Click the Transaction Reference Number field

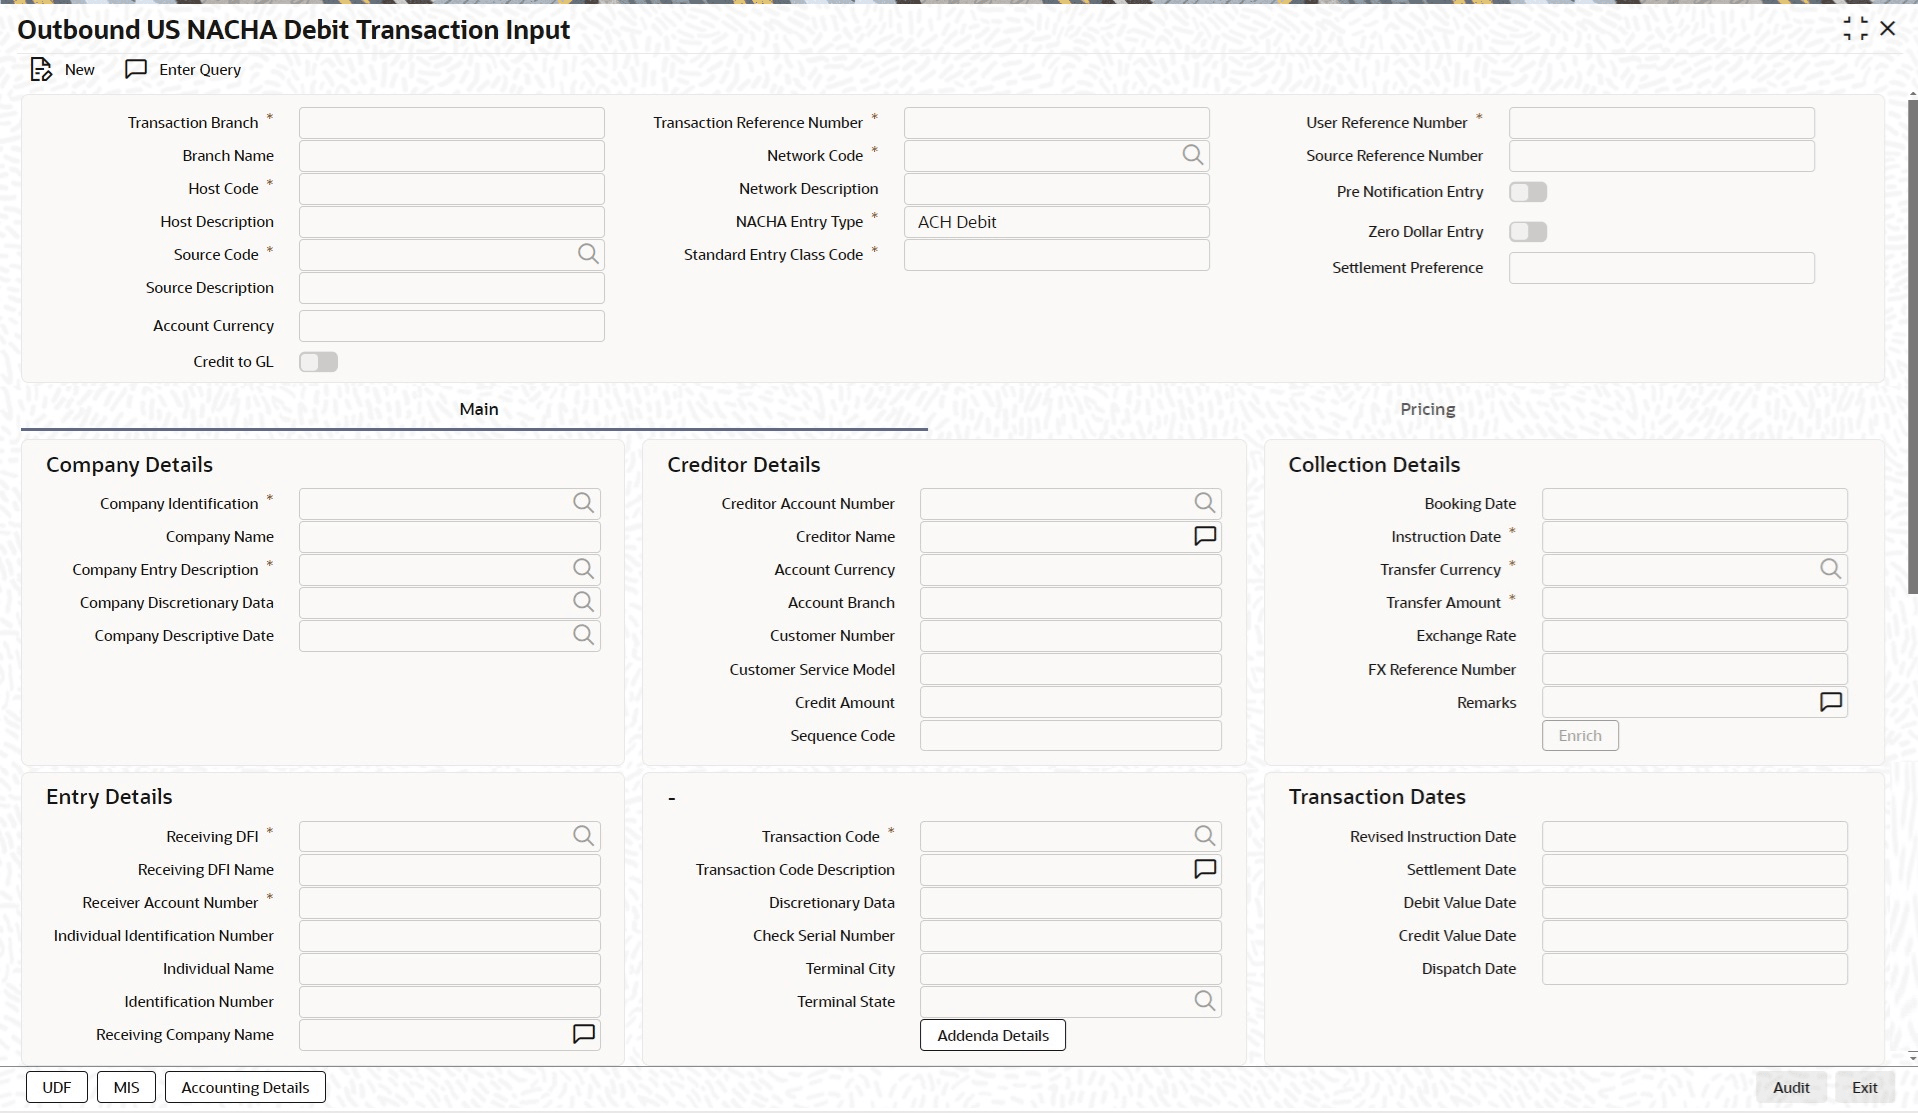coord(1056,123)
